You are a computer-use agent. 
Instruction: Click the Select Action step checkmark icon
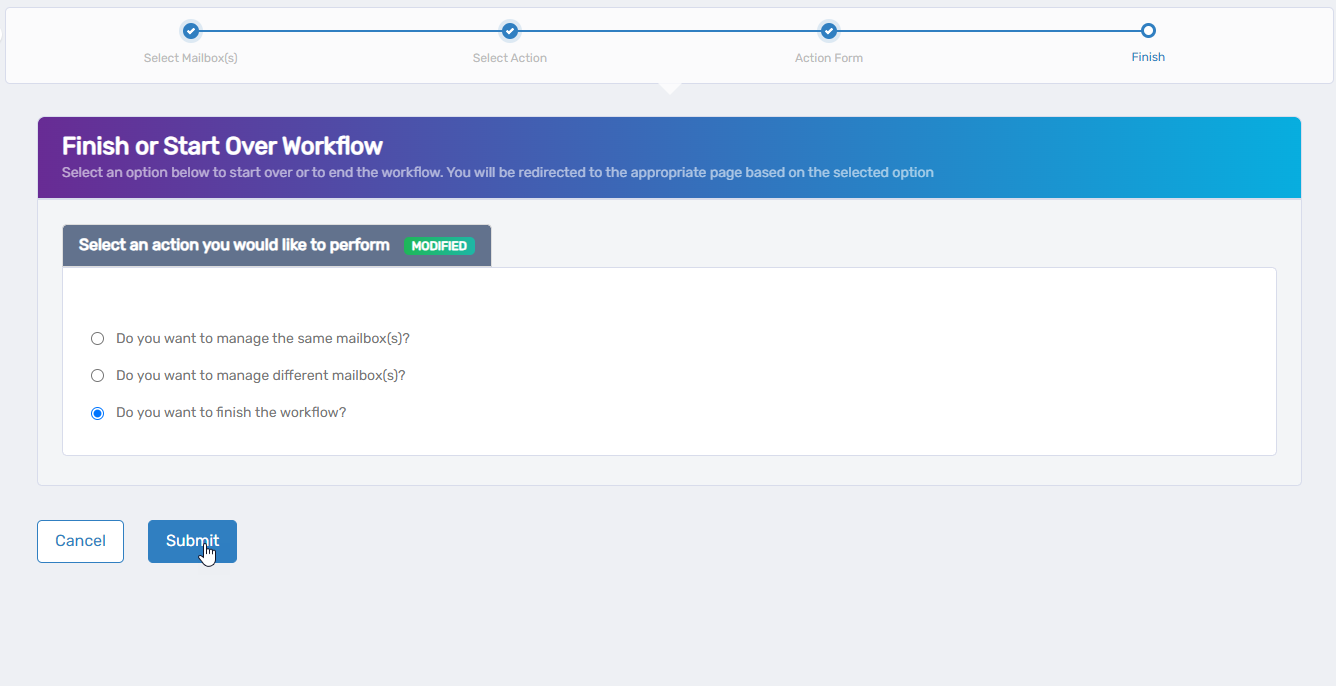click(510, 31)
